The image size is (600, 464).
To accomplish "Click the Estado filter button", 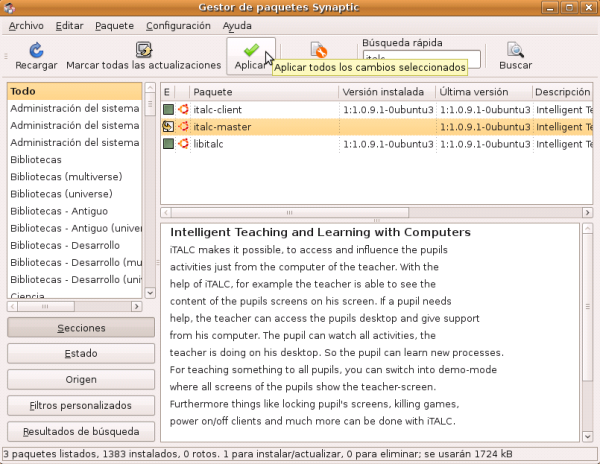I will [x=81, y=354].
